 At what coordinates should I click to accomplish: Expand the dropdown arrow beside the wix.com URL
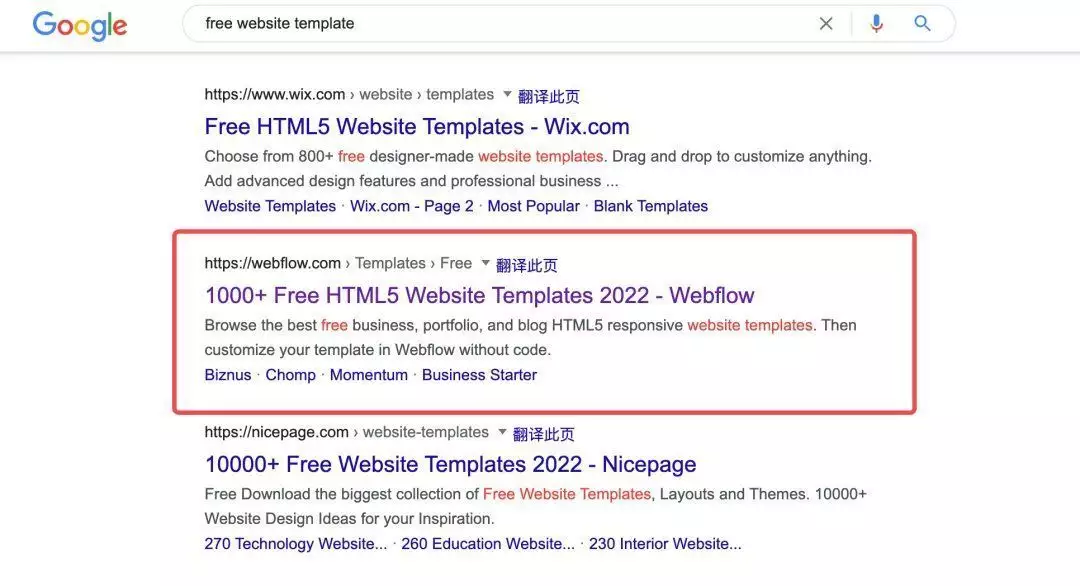[507, 93]
